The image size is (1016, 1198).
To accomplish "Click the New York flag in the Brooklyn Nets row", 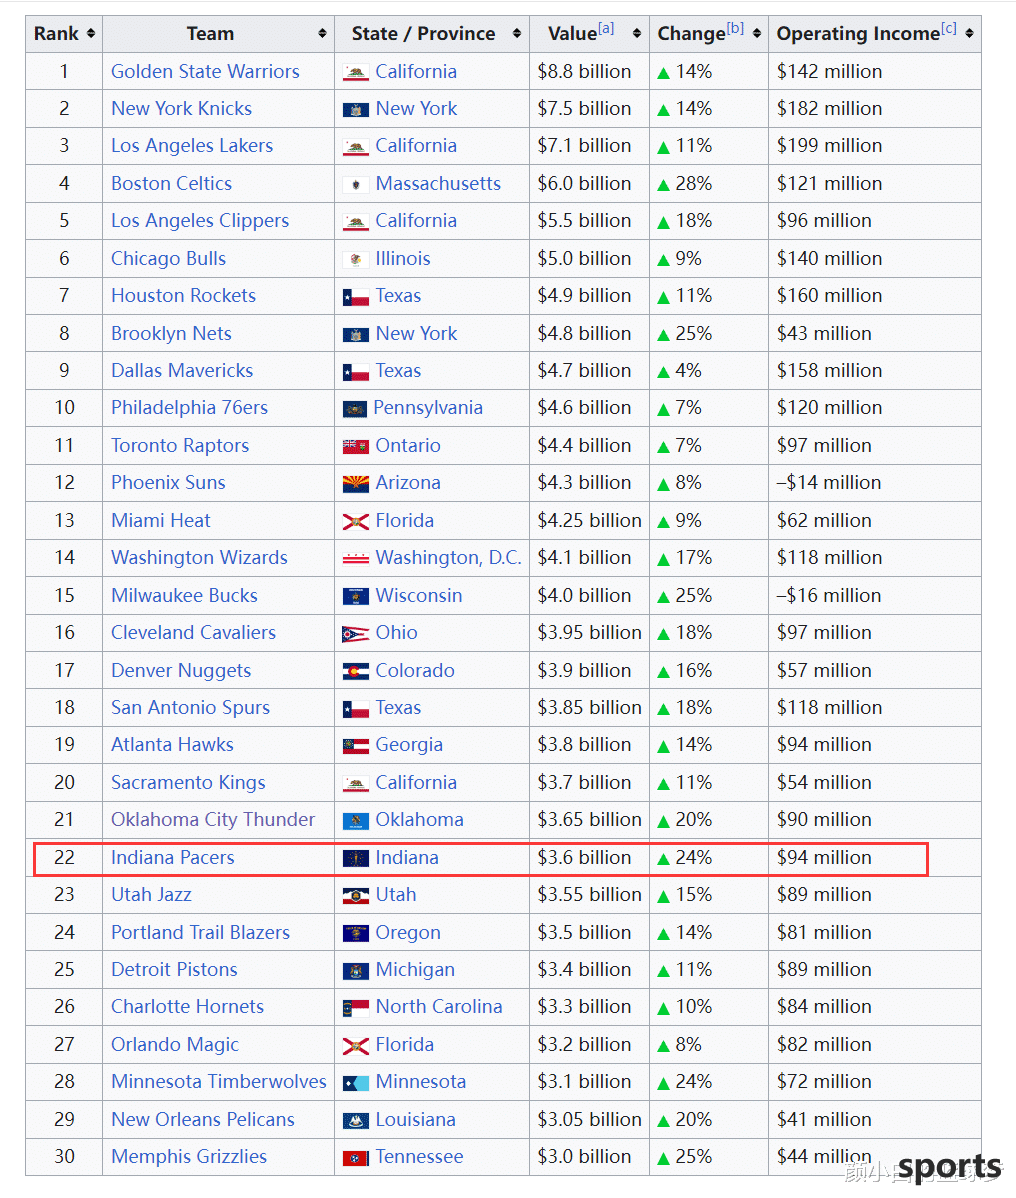I will (356, 334).
